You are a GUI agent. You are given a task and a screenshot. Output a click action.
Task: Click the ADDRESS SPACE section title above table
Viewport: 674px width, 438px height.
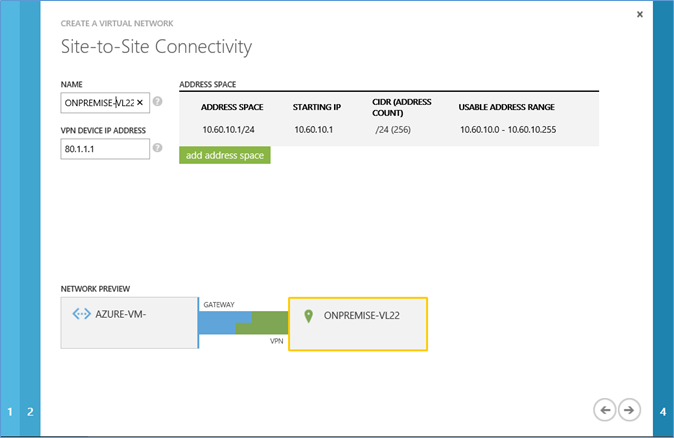pyautogui.click(x=208, y=84)
